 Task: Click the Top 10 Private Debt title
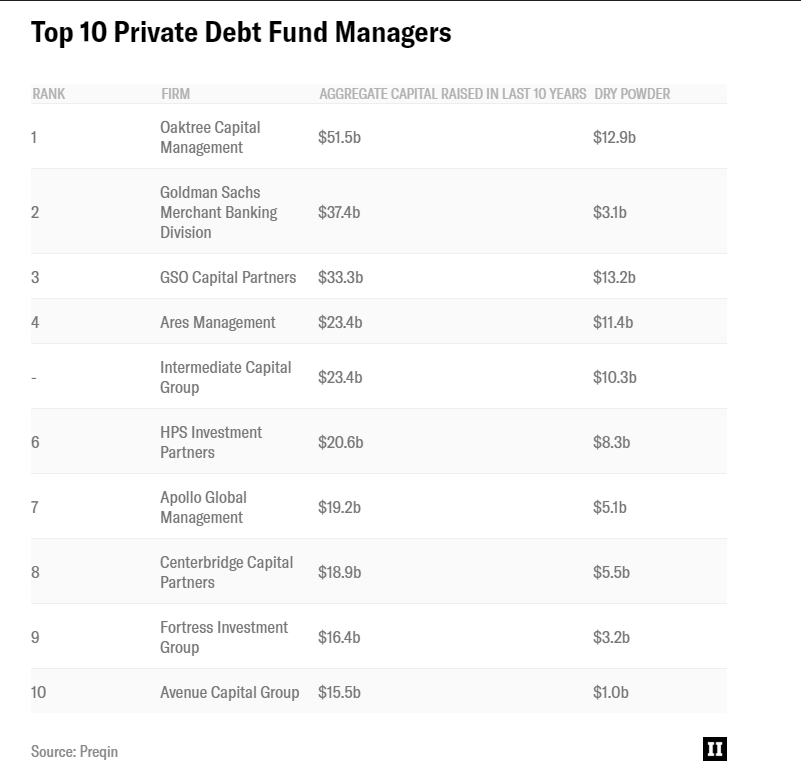pos(241,32)
